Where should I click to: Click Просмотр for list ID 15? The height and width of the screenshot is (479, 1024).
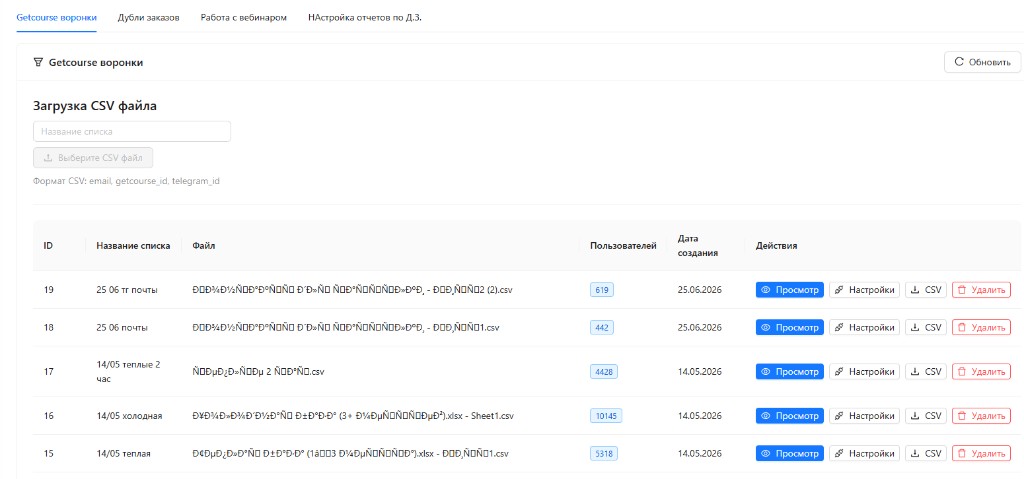[790, 454]
